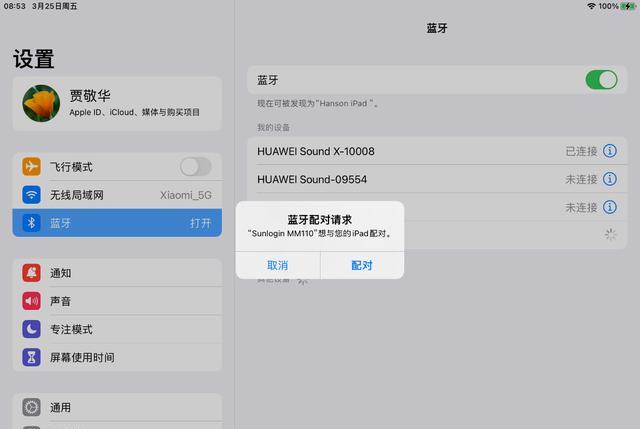Tap the 打开 status on Bluetooth row

click(200, 223)
